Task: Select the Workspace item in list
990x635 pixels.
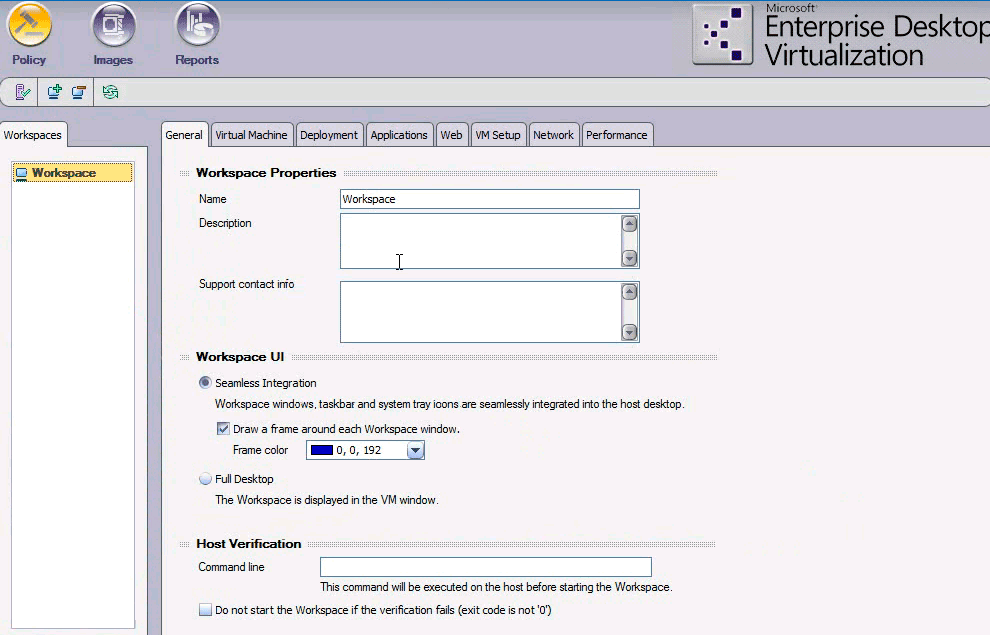Action: (73, 173)
